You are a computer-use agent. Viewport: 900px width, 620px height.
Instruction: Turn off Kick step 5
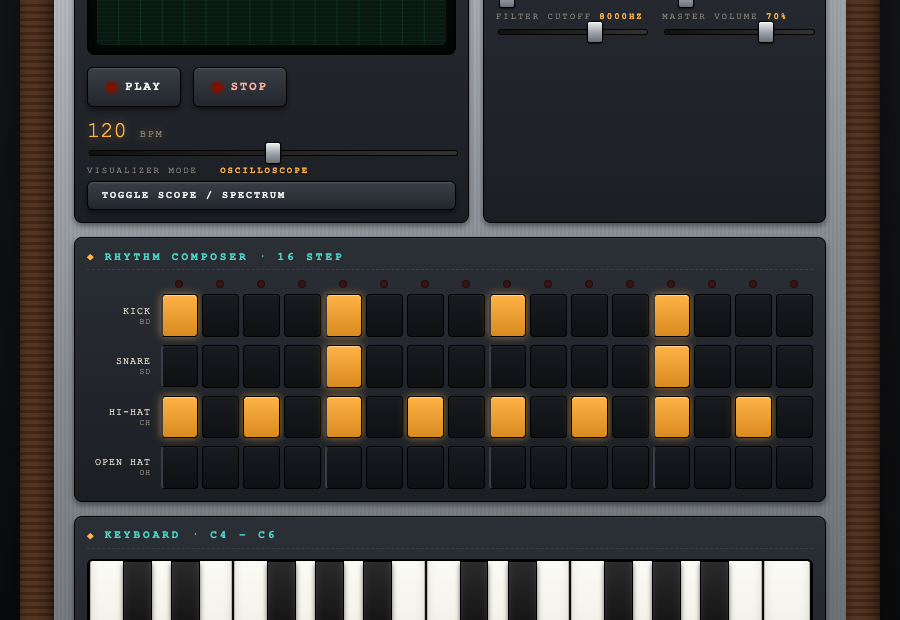344,315
